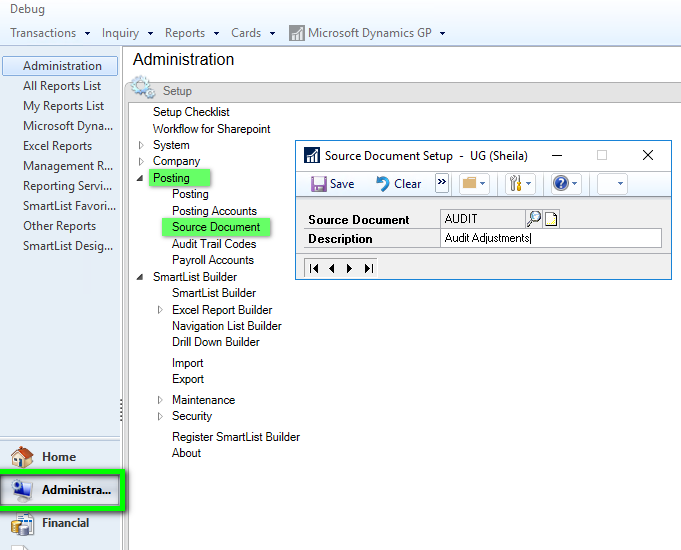Open the Debug menu

(27, 9)
